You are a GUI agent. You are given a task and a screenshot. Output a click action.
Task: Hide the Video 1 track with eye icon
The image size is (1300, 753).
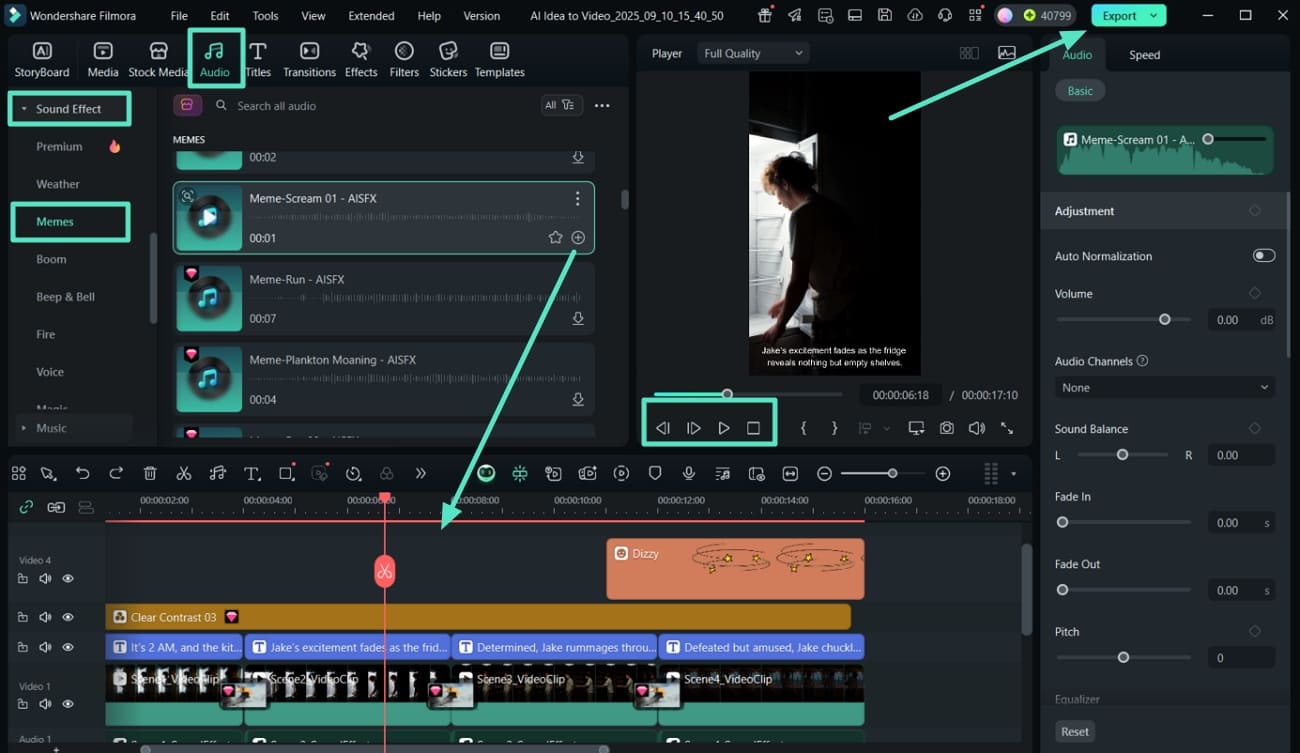[68, 705]
